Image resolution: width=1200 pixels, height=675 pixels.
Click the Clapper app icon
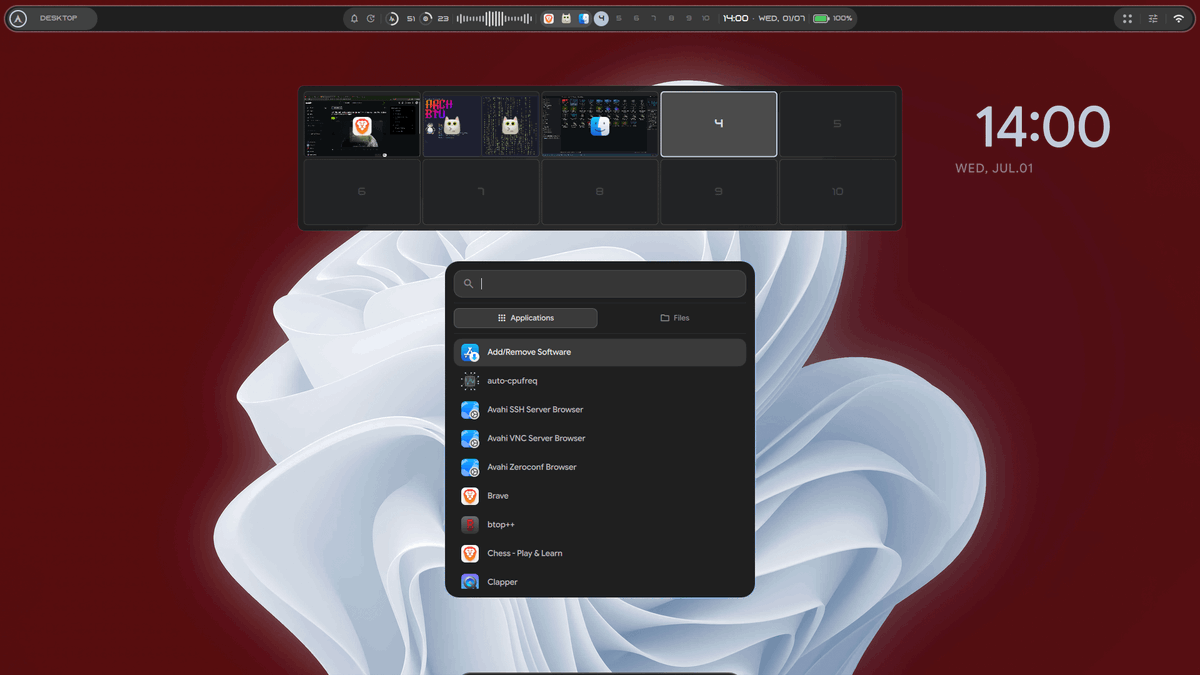click(x=470, y=582)
